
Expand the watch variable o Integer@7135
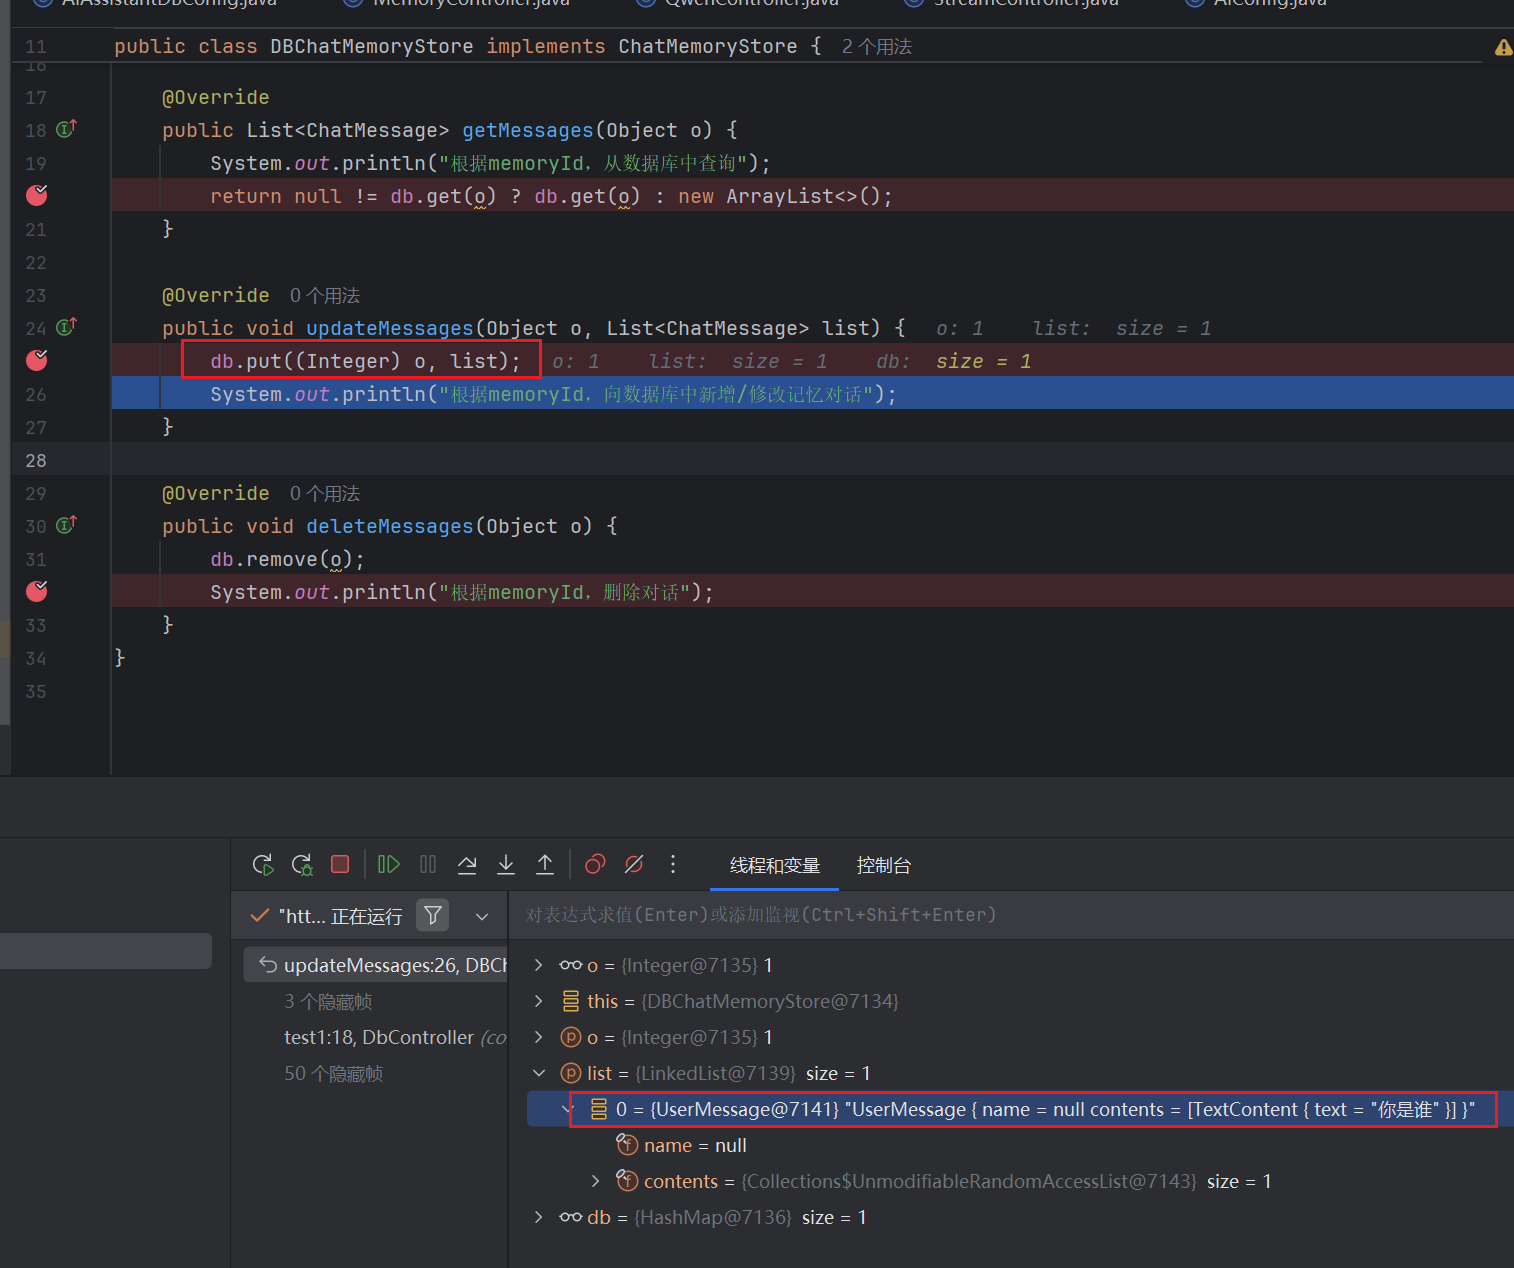coord(539,965)
